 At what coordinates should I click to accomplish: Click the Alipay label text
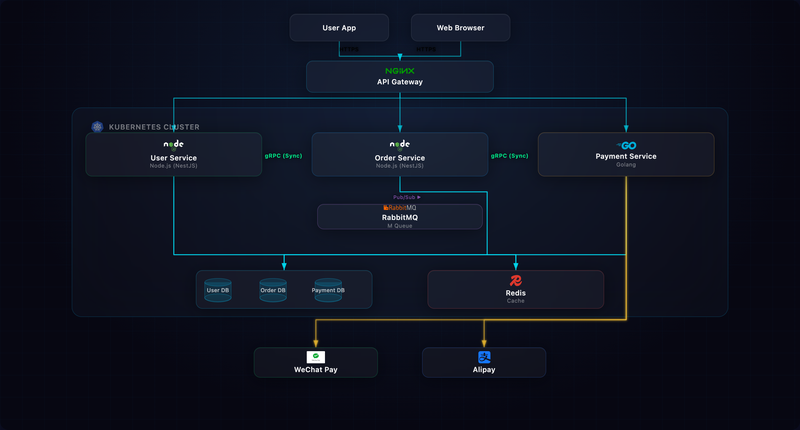(484, 369)
